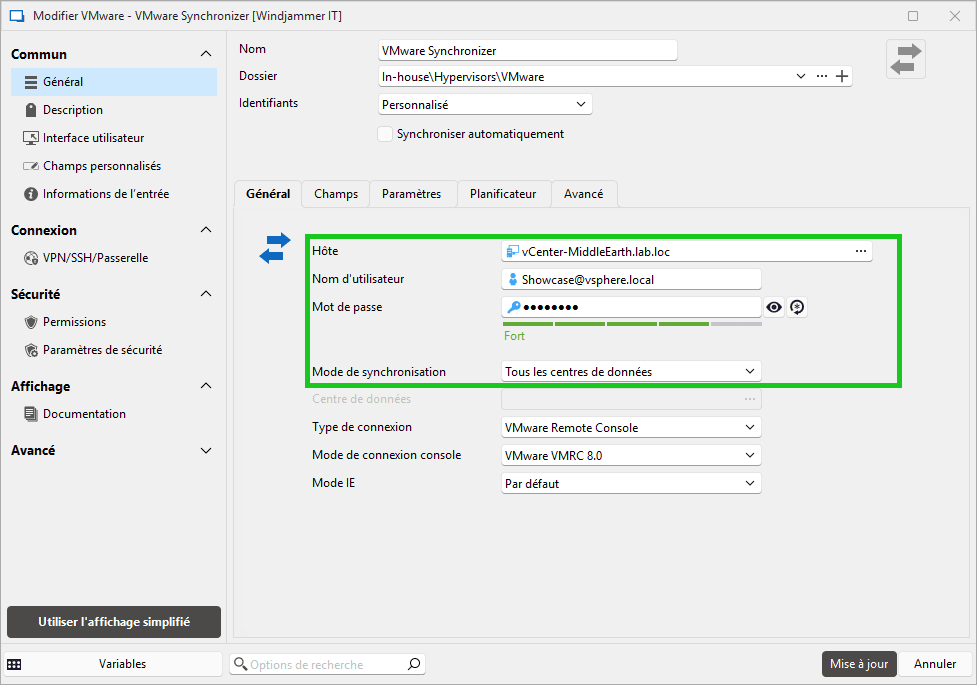Open the Mode de synchronisation dropdown
The width and height of the screenshot is (977, 685).
[631, 372]
